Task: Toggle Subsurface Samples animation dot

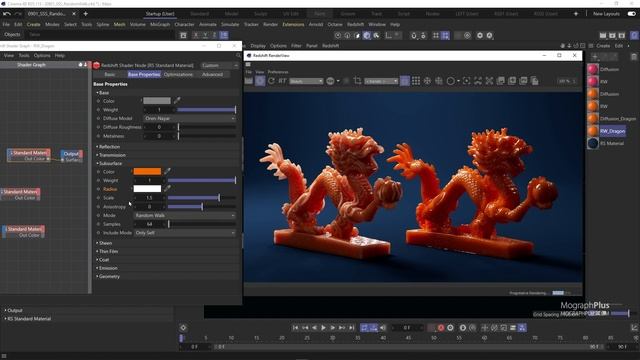Action: pyautogui.click(x=98, y=224)
